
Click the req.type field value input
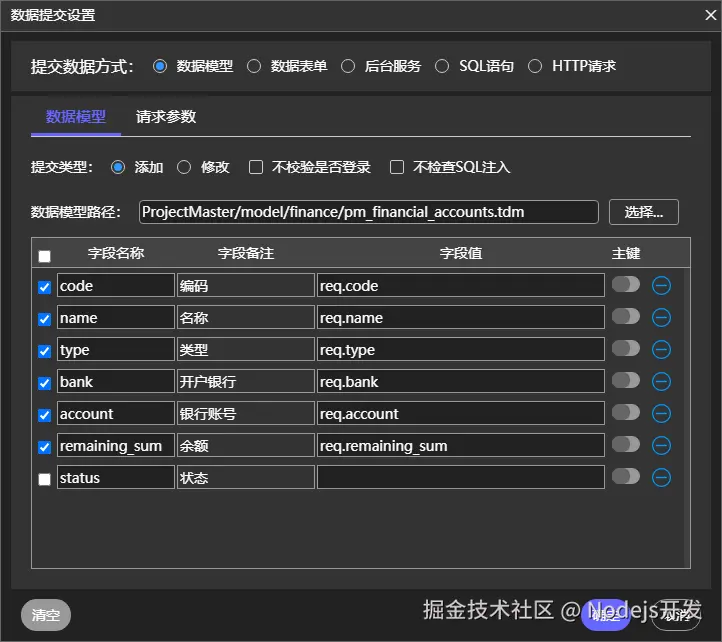click(461, 350)
